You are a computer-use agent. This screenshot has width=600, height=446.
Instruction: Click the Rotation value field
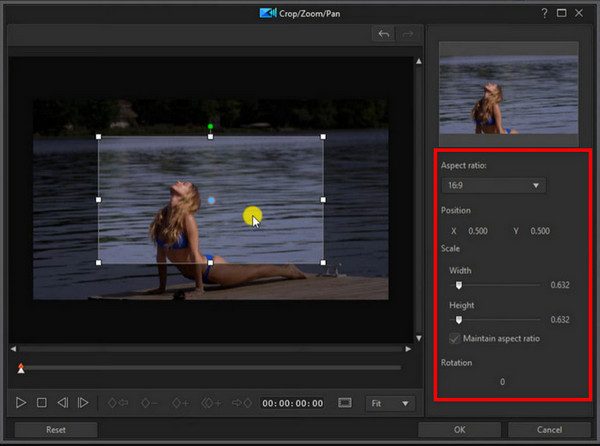coord(502,382)
